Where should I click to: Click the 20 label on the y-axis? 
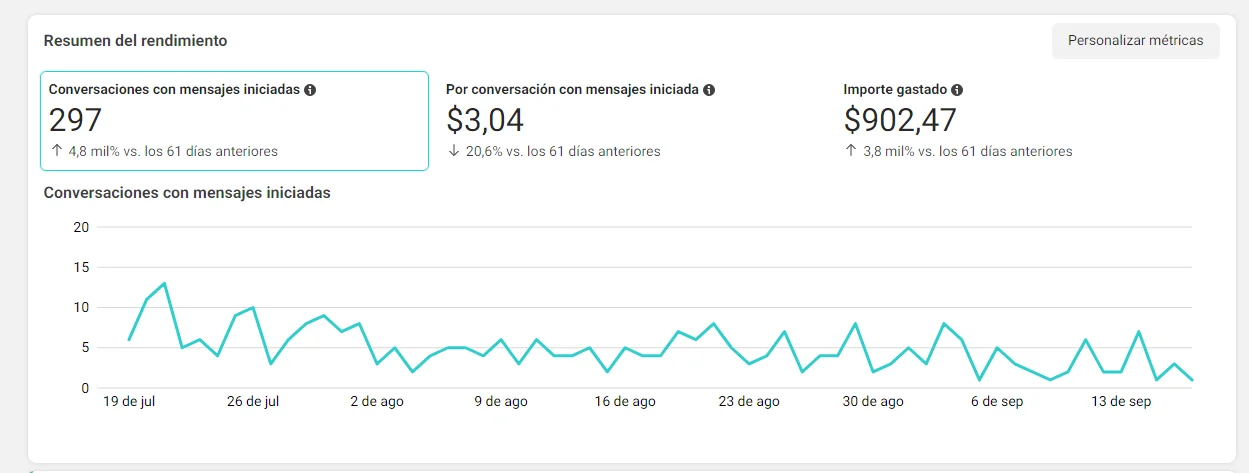tap(82, 227)
